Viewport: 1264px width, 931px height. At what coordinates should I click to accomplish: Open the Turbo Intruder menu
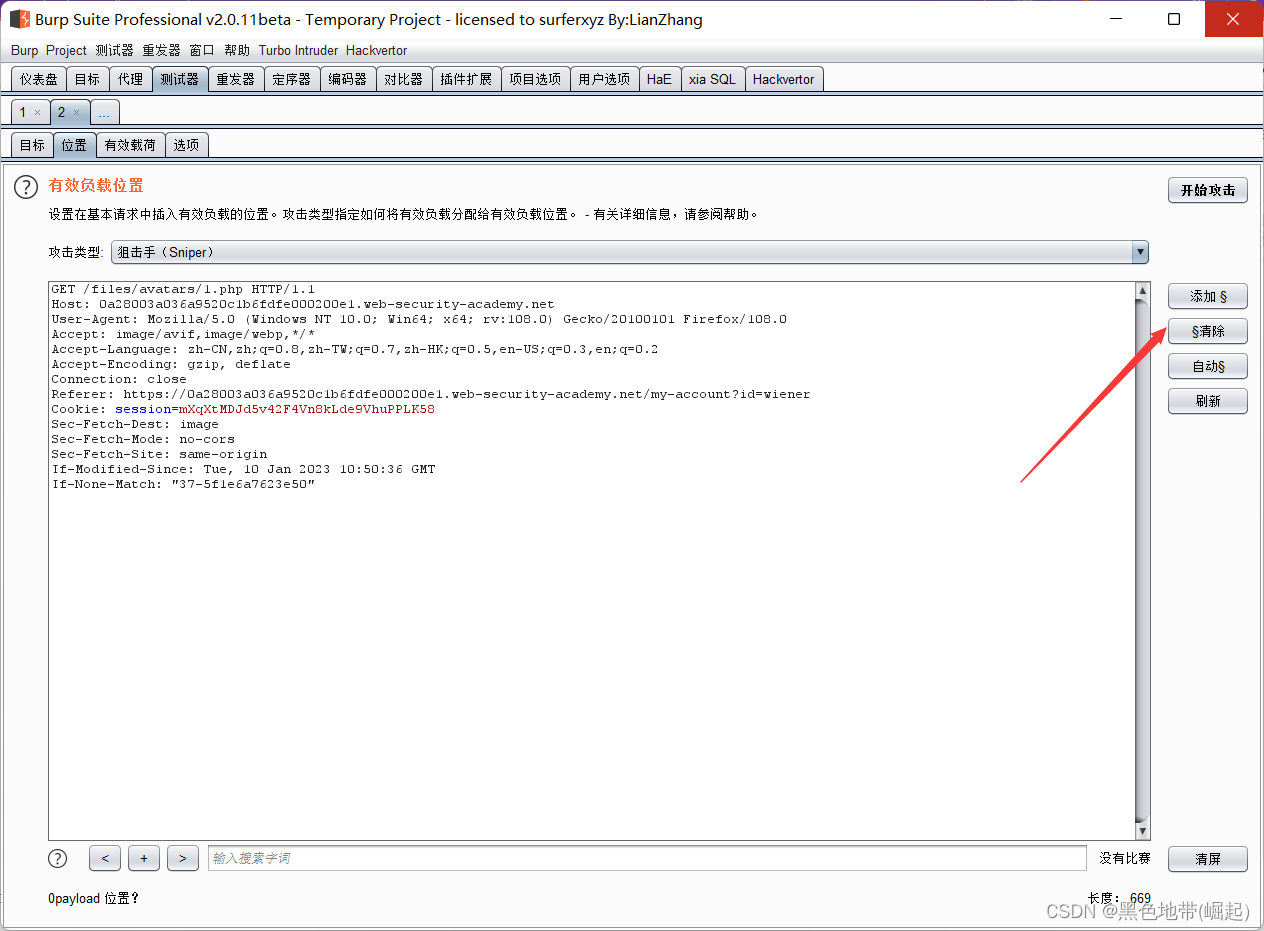pos(298,50)
